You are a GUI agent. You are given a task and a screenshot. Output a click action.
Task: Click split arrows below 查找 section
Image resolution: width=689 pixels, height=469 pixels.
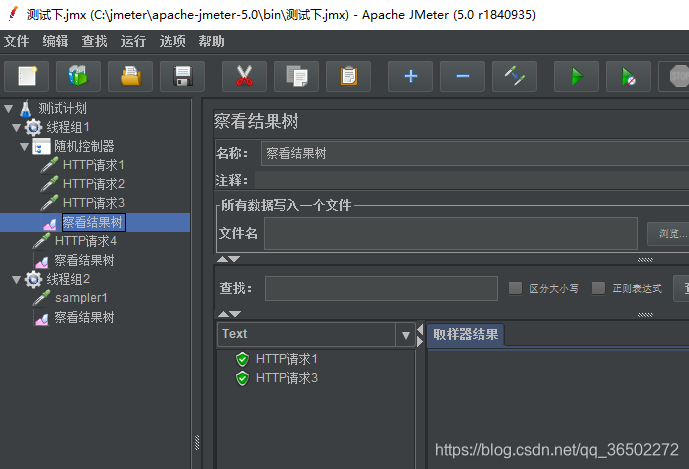click(229, 314)
